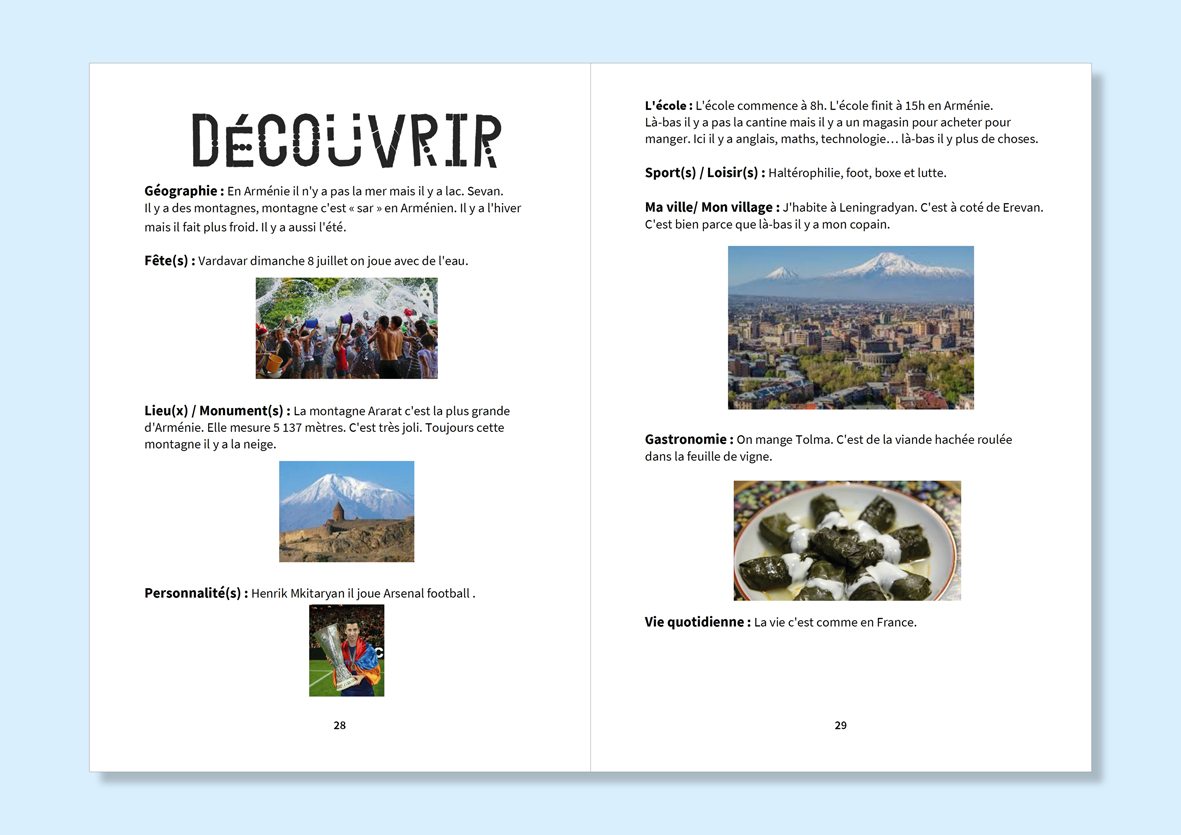
Task: Open the footballer holding trophy photo
Action: pos(346,650)
